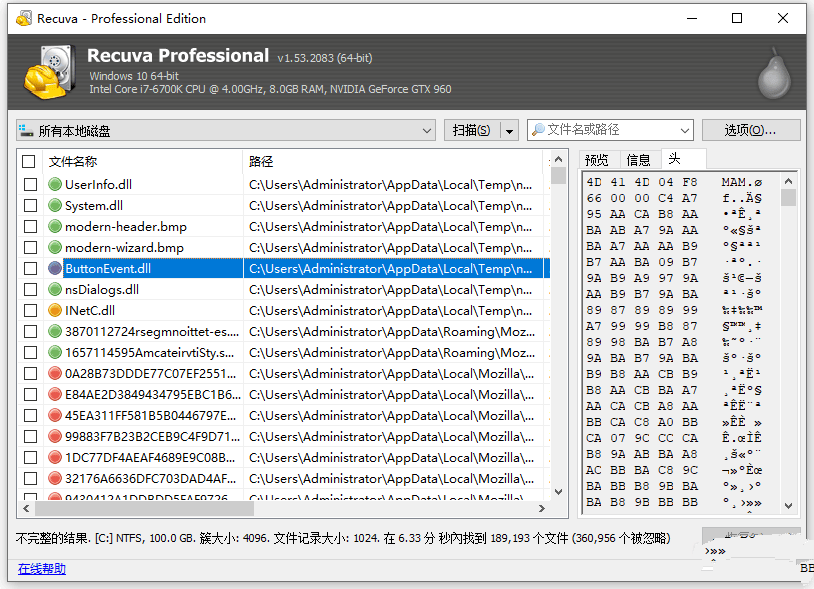This screenshot has height=589, width=814.
Task: Open the 在线帮助 online help link
Action: coord(42,569)
